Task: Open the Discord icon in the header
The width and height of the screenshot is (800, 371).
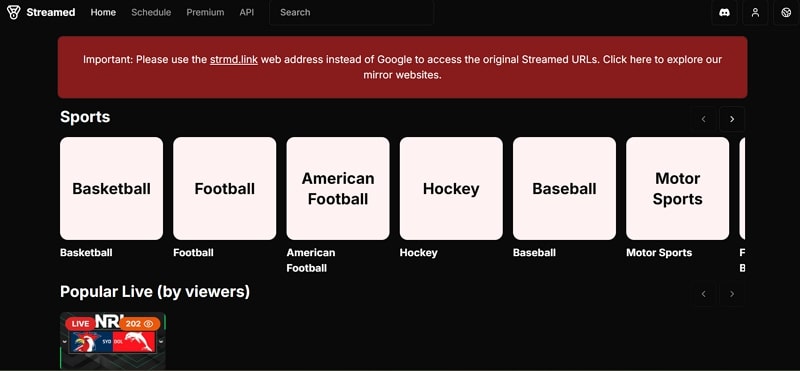Action: 724,13
